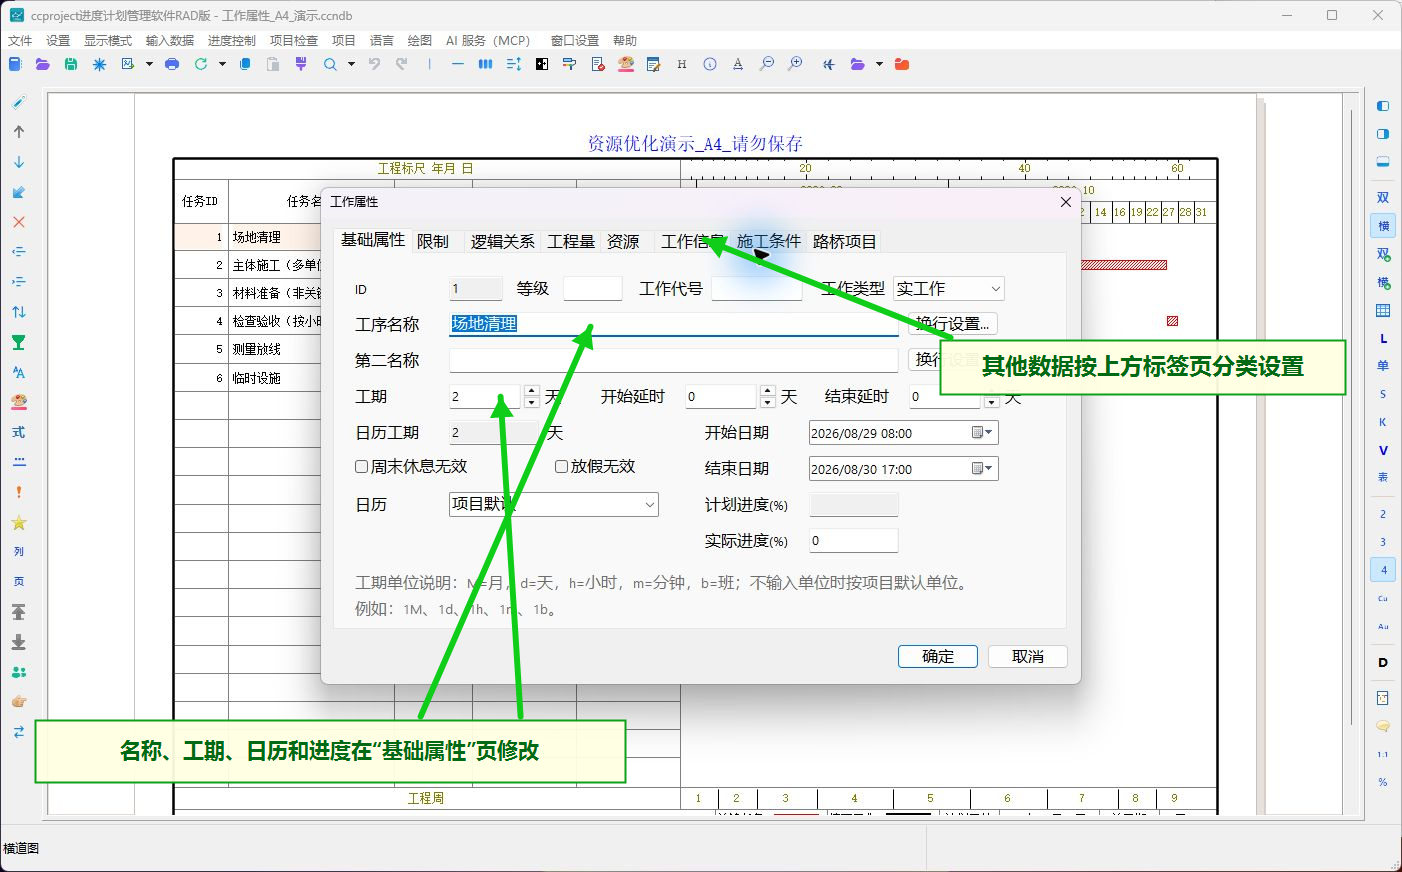This screenshot has height=872, width=1402.
Task: Click the 工序名称 input field
Action: point(674,324)
